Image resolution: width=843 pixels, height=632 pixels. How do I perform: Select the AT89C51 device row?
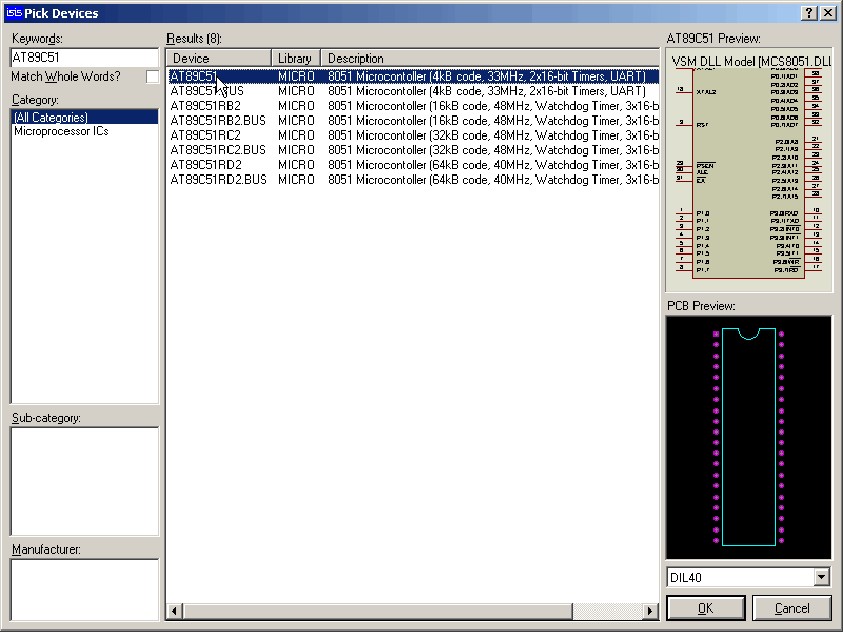point(413,76)
